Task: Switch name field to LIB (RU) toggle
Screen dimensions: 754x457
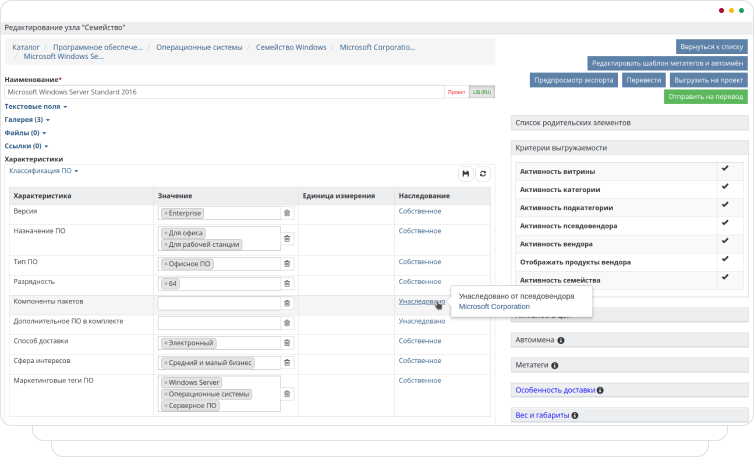Action: pyautogui.click(x=482, y=92)
